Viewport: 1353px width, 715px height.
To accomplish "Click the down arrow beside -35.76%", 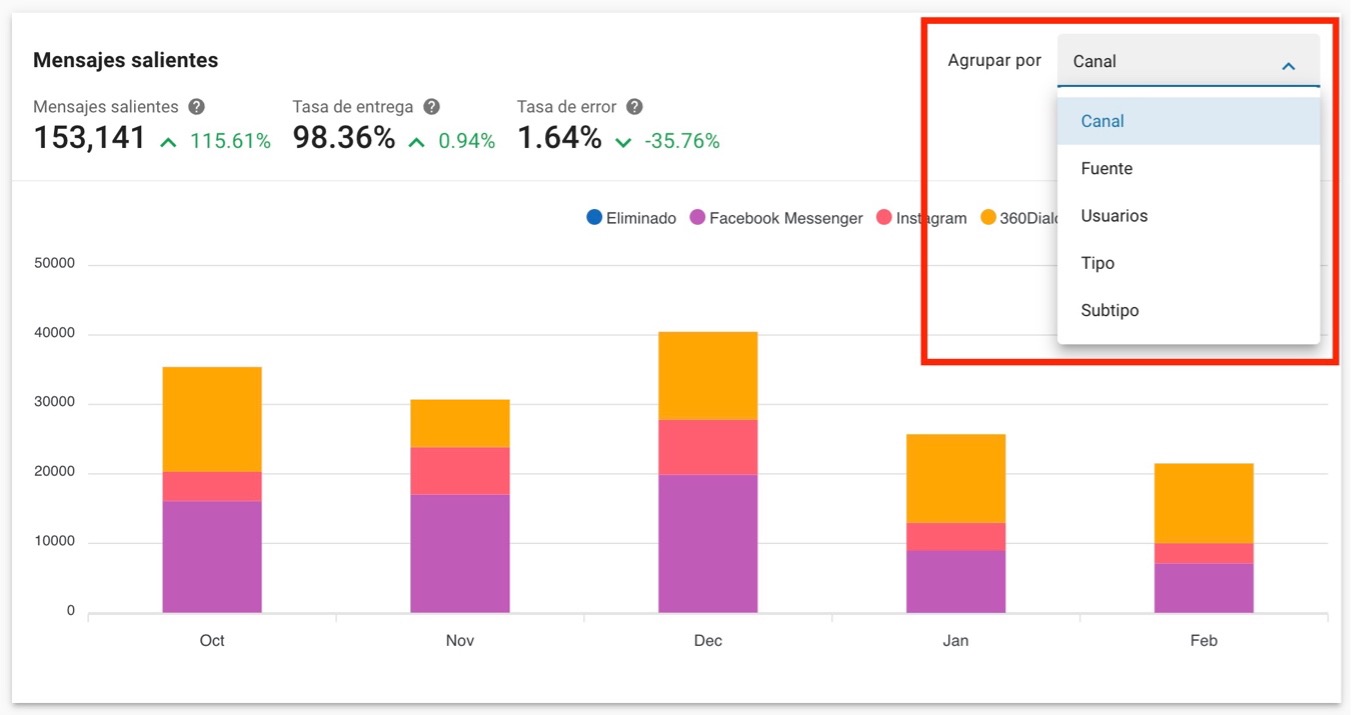I will pos(624,142).
